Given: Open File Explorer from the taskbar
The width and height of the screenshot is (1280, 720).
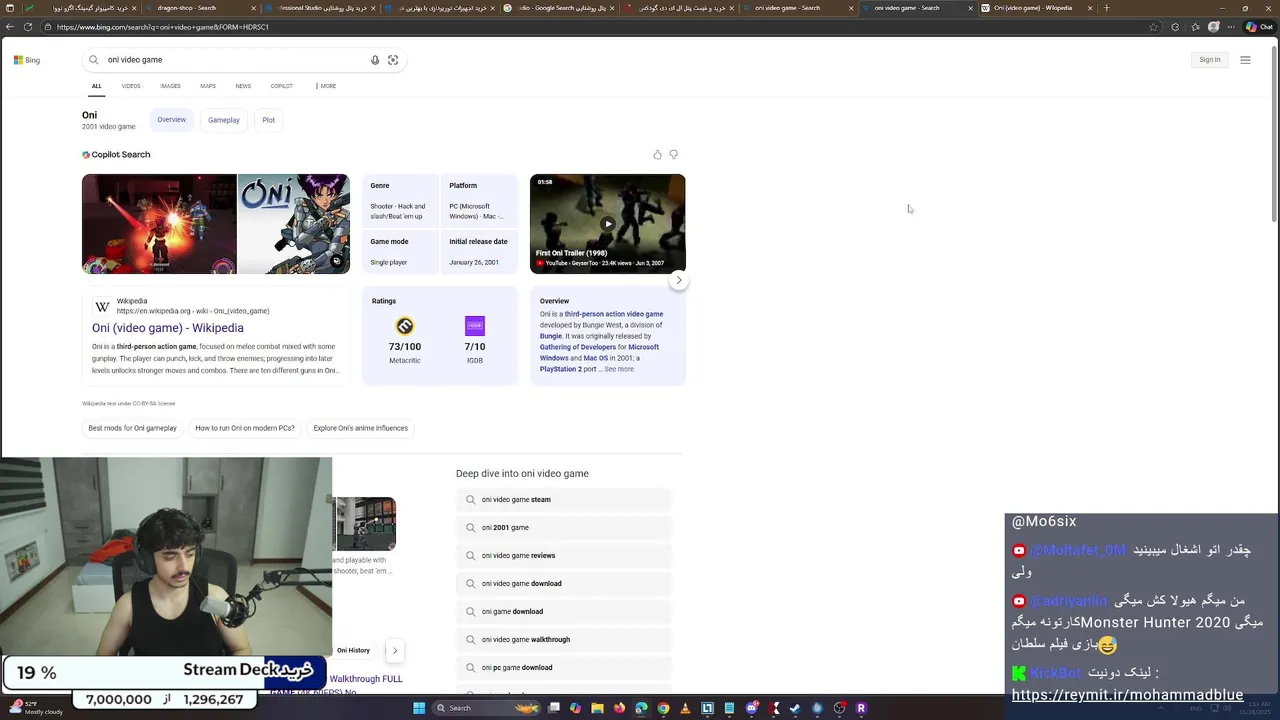Looking at the screenshot, I should 597,708.
